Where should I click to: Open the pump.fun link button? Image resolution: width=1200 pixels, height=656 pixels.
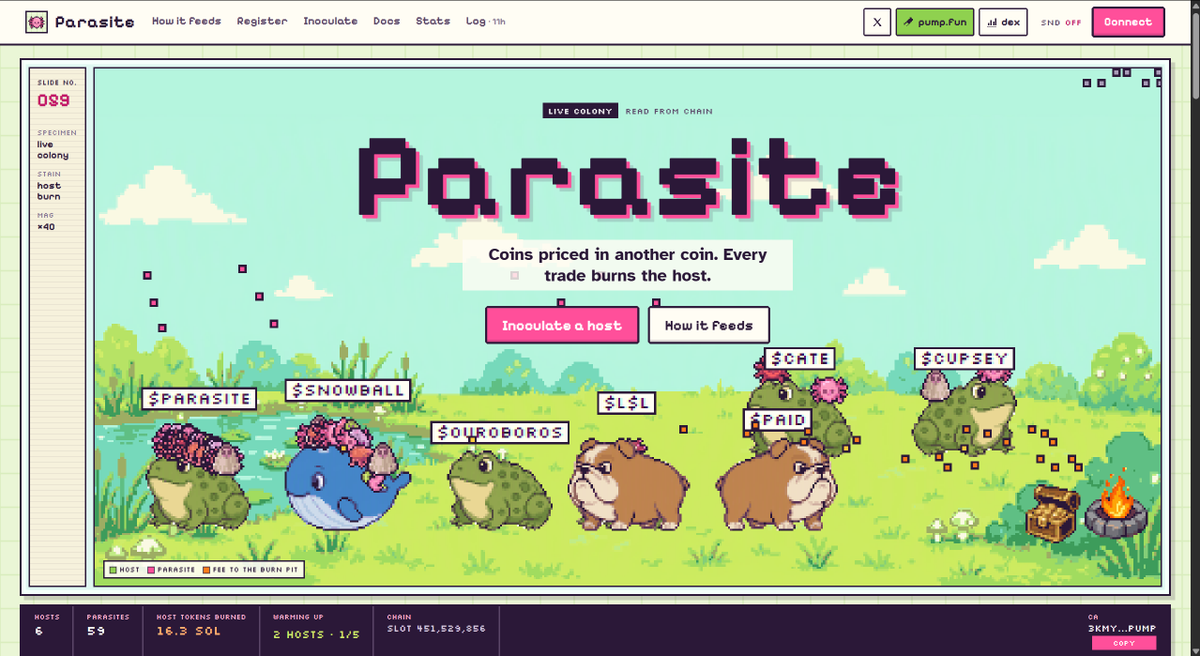click(x=934, y=21)
